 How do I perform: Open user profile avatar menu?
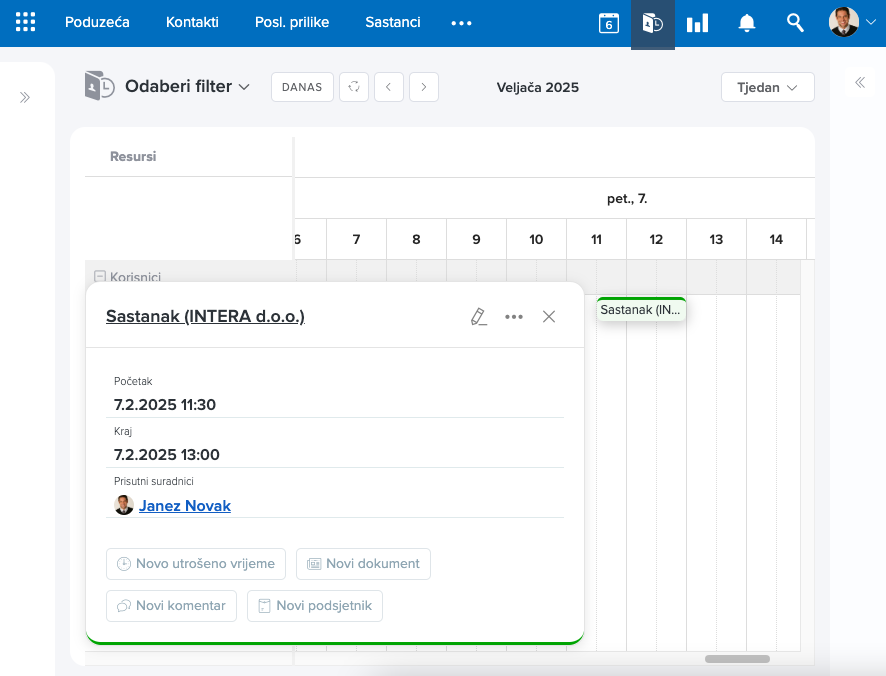pos(851,23)
